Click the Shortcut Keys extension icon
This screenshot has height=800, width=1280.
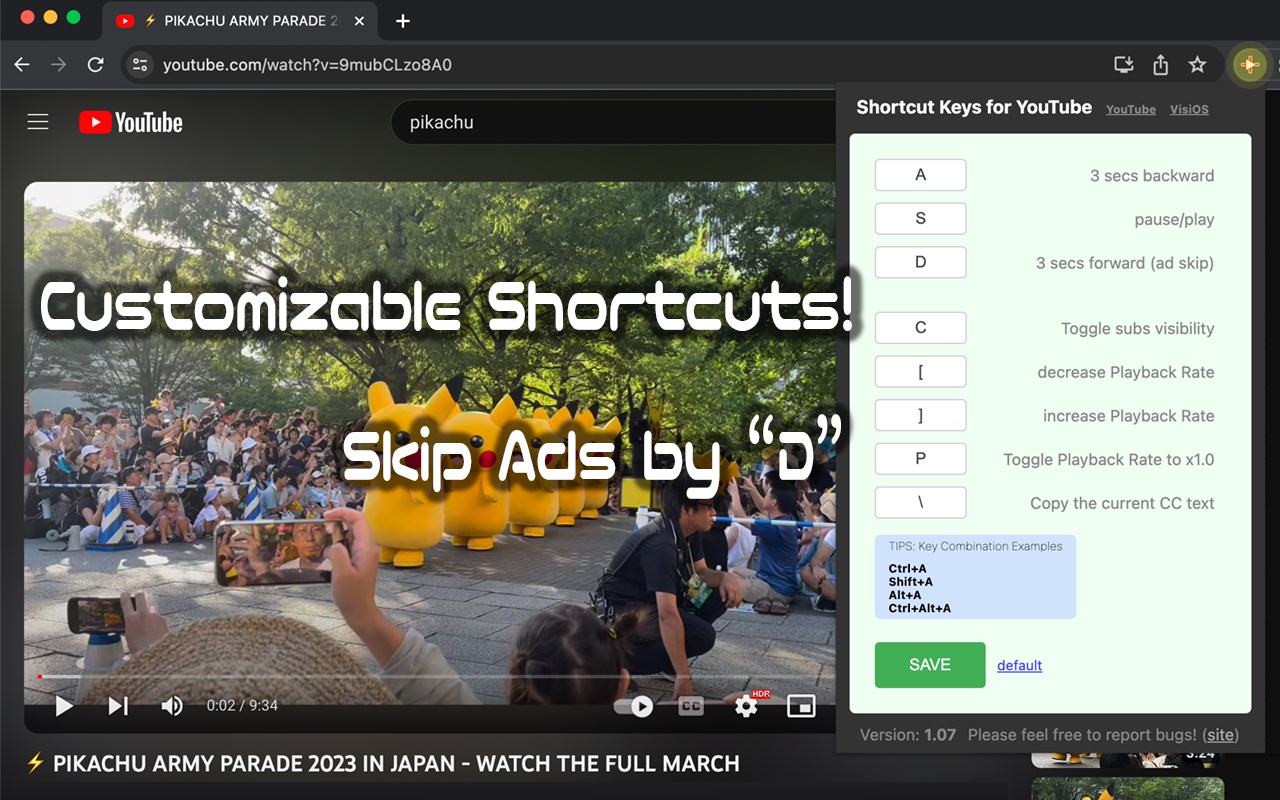[x=1249, y=65]
